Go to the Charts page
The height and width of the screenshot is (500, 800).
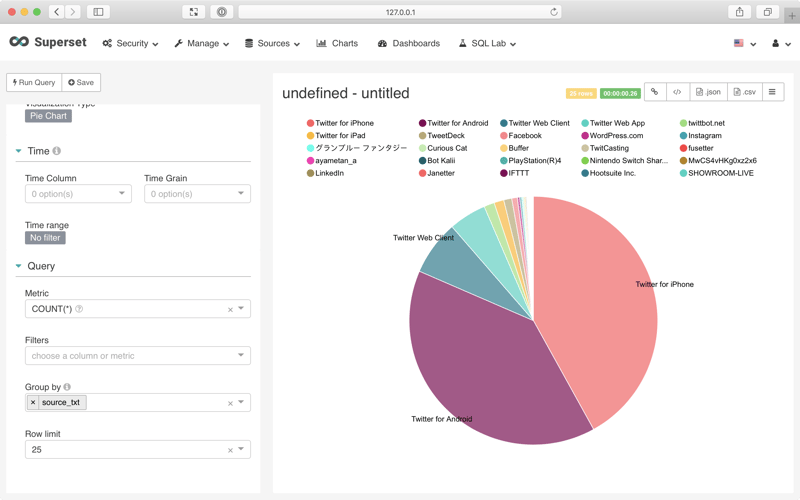coord(337,43)
